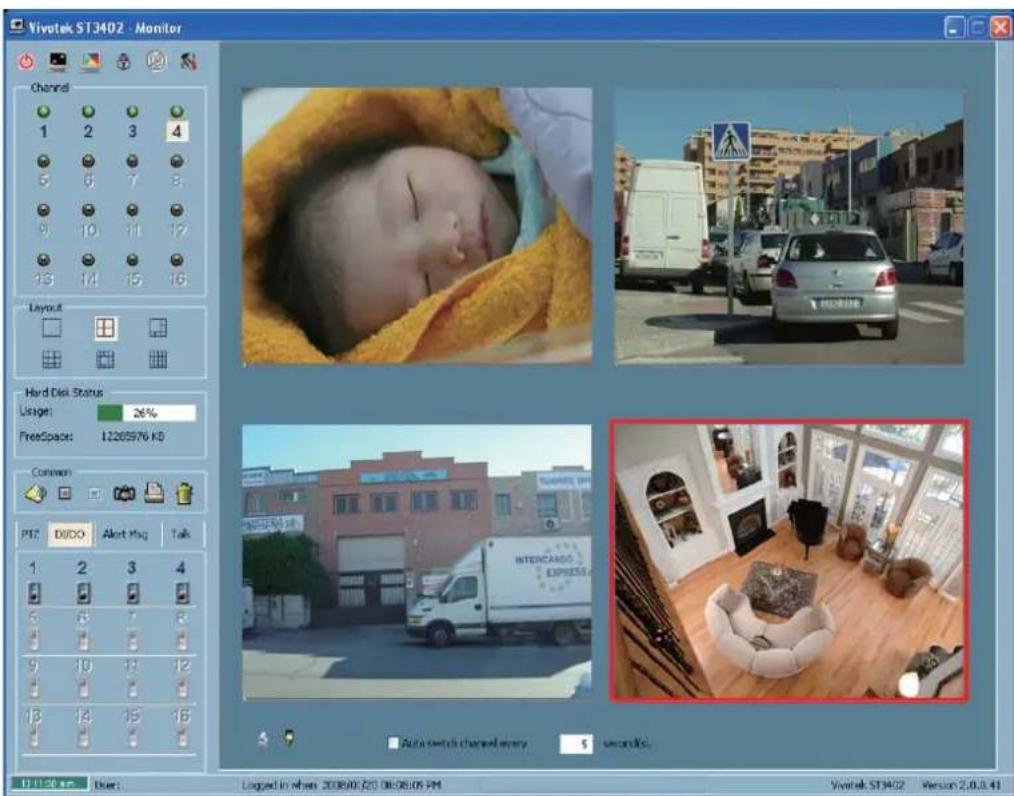Viewport: 1014px width, 796px height.
Task: Click the camera snapshot icon
Action: pyautogui.click(x=124, y=493)
